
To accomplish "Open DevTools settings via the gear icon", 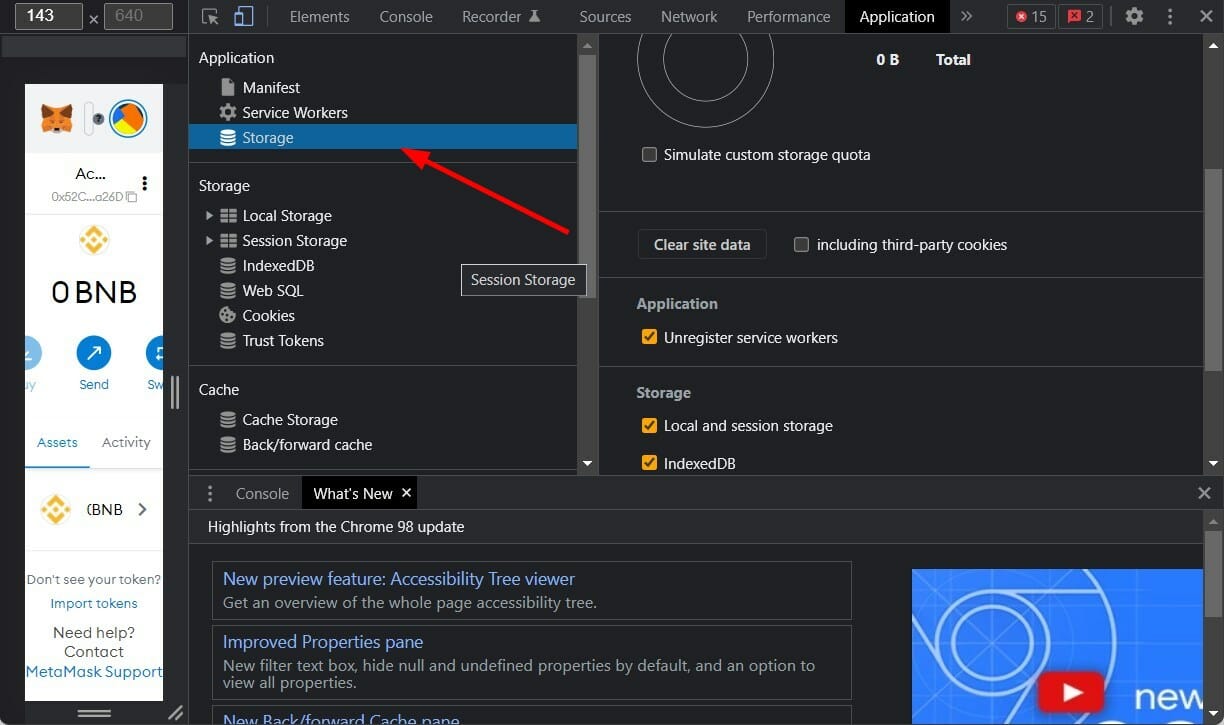I will 1133,17.
